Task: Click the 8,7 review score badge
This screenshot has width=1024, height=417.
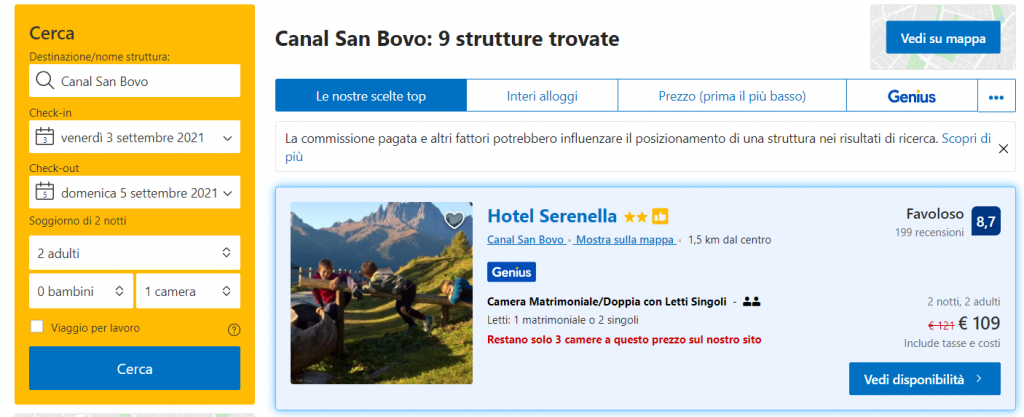Action: (x=986, y=221)
